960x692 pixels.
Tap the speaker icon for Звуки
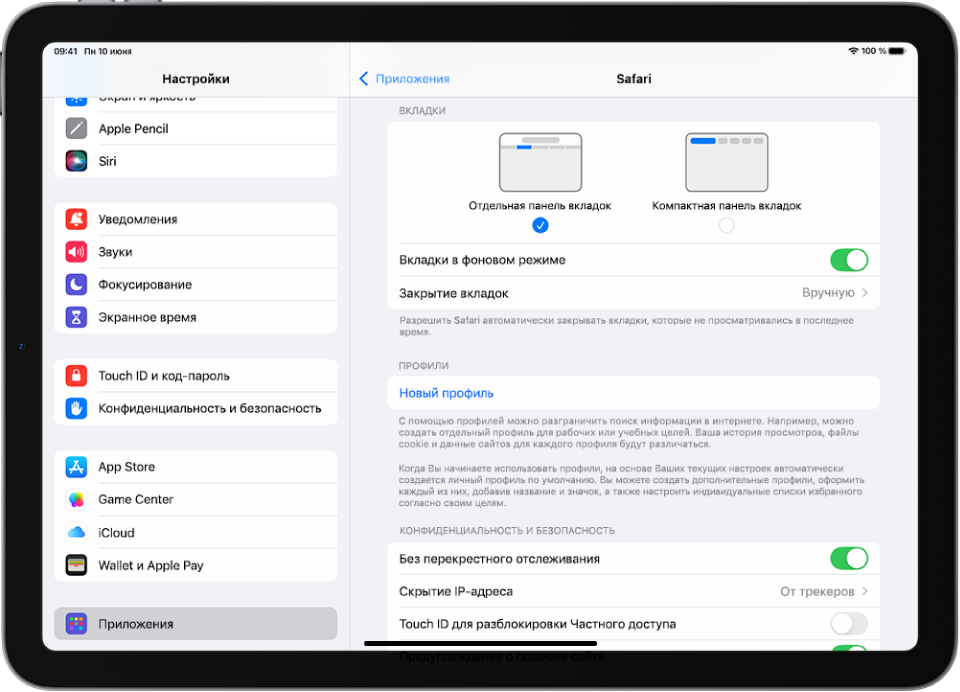[x=76, y=252]
